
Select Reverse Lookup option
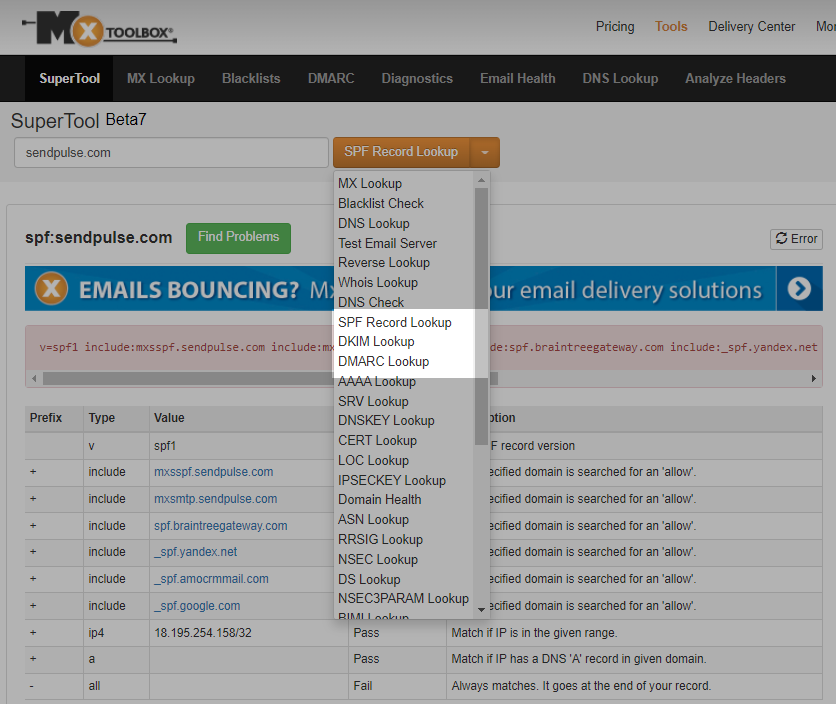(x=384, y=262)
